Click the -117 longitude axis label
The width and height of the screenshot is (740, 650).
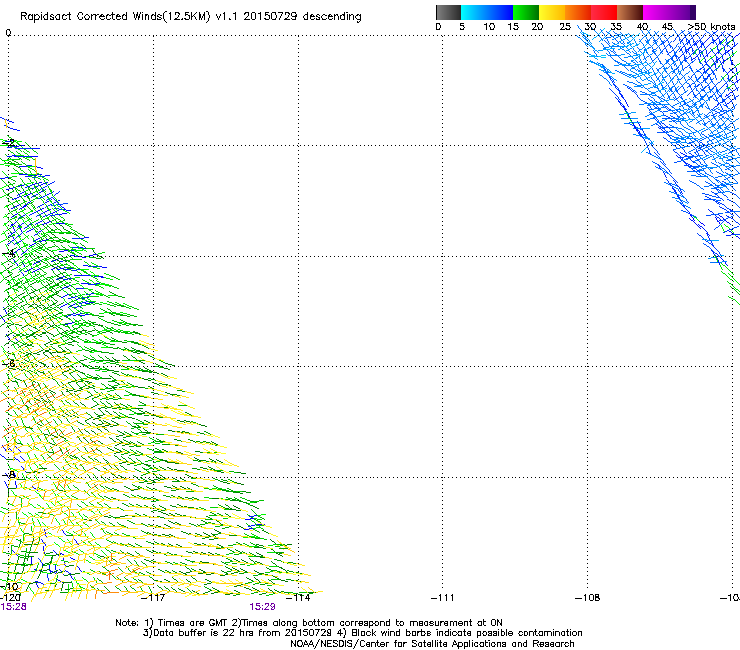[x=153, y=598]
